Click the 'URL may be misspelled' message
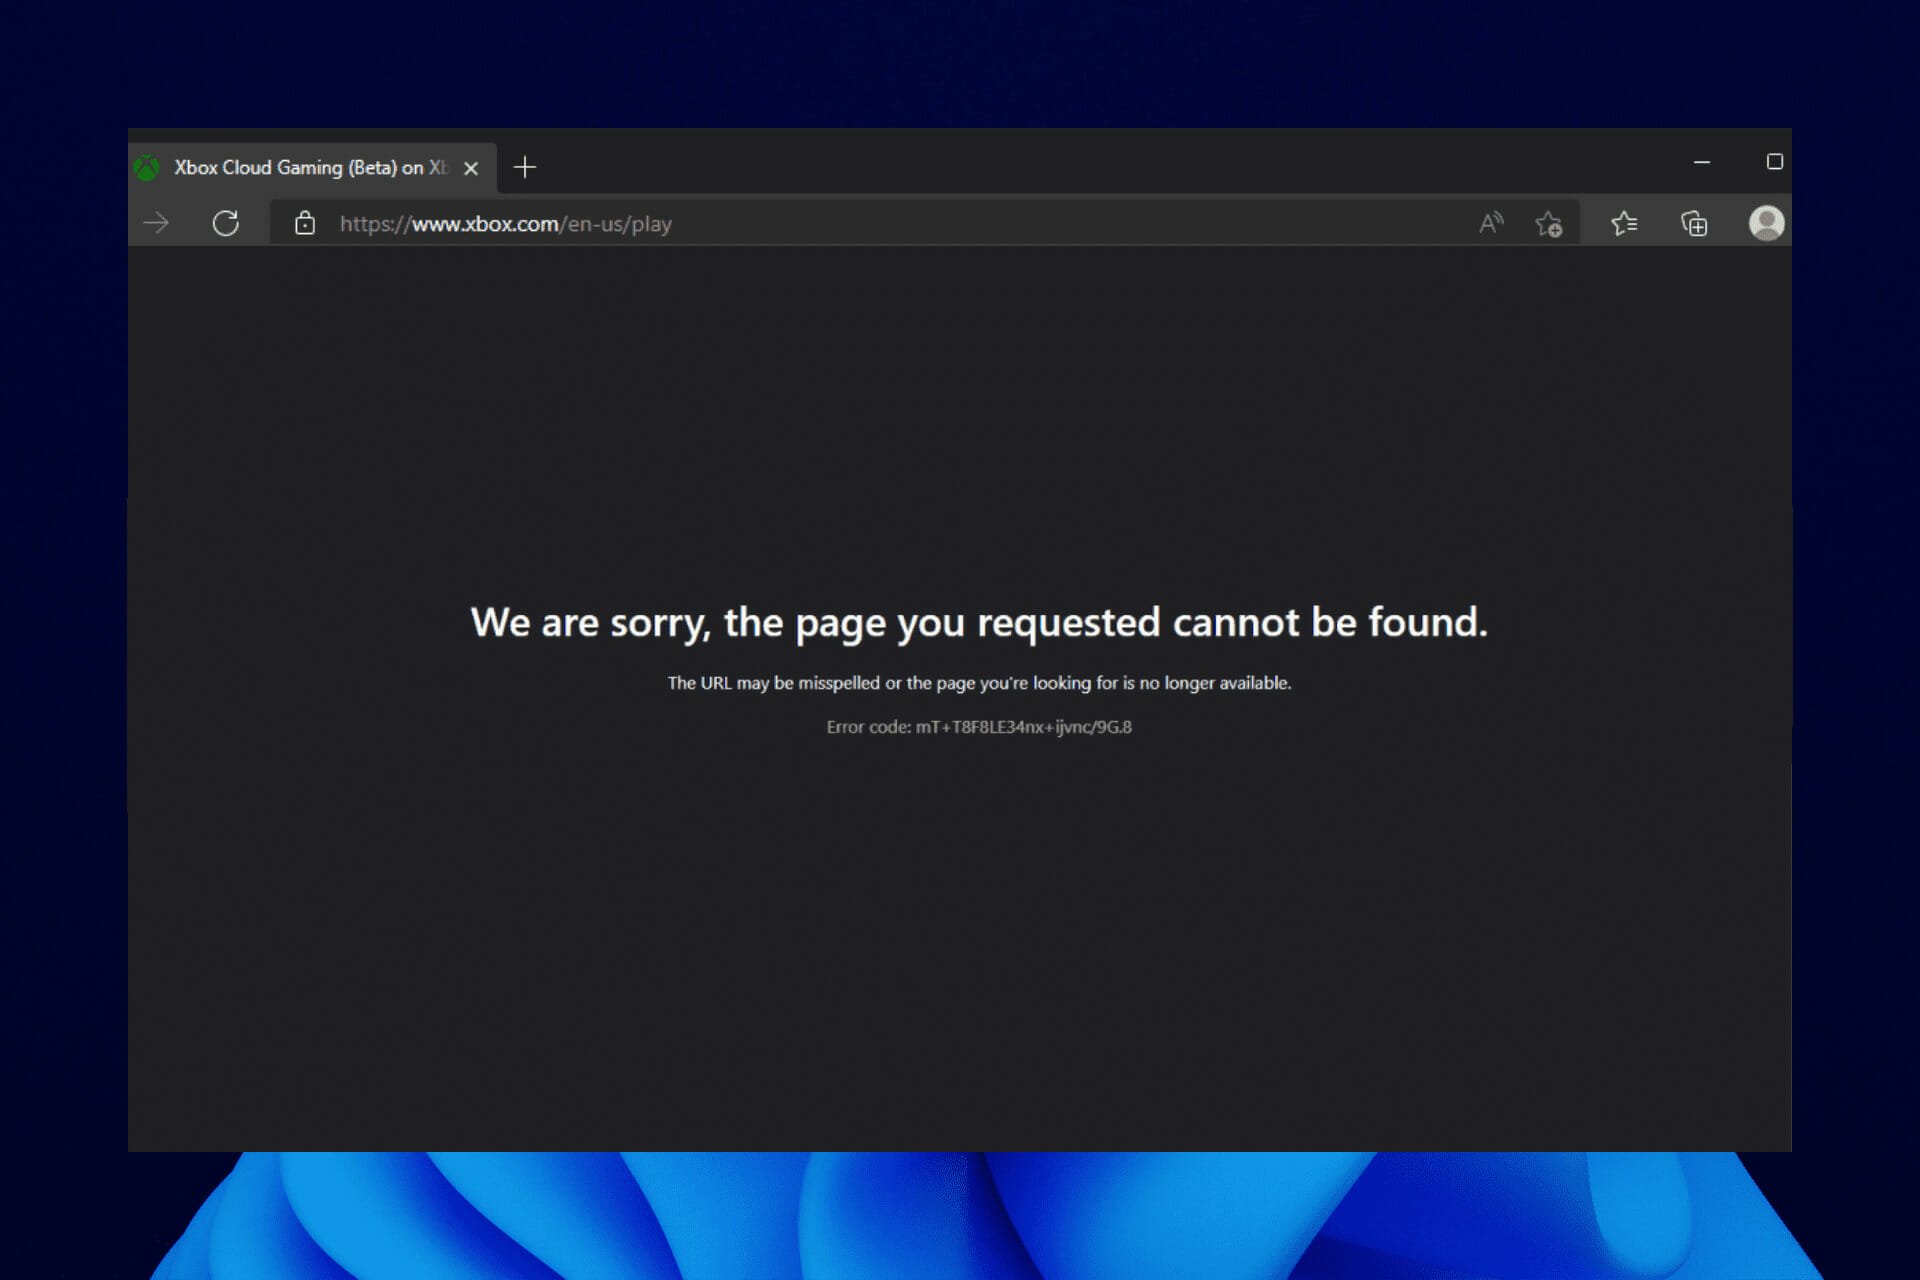The image size is (1920, 1280). pyautogui.click(x=979, y=683)
